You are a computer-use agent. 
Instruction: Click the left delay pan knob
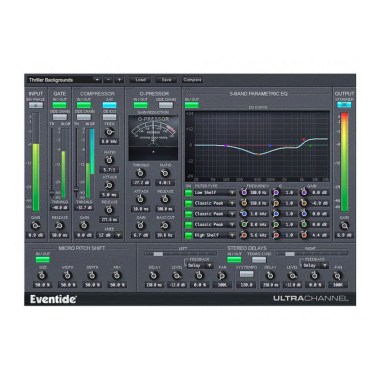pos(222,276)
